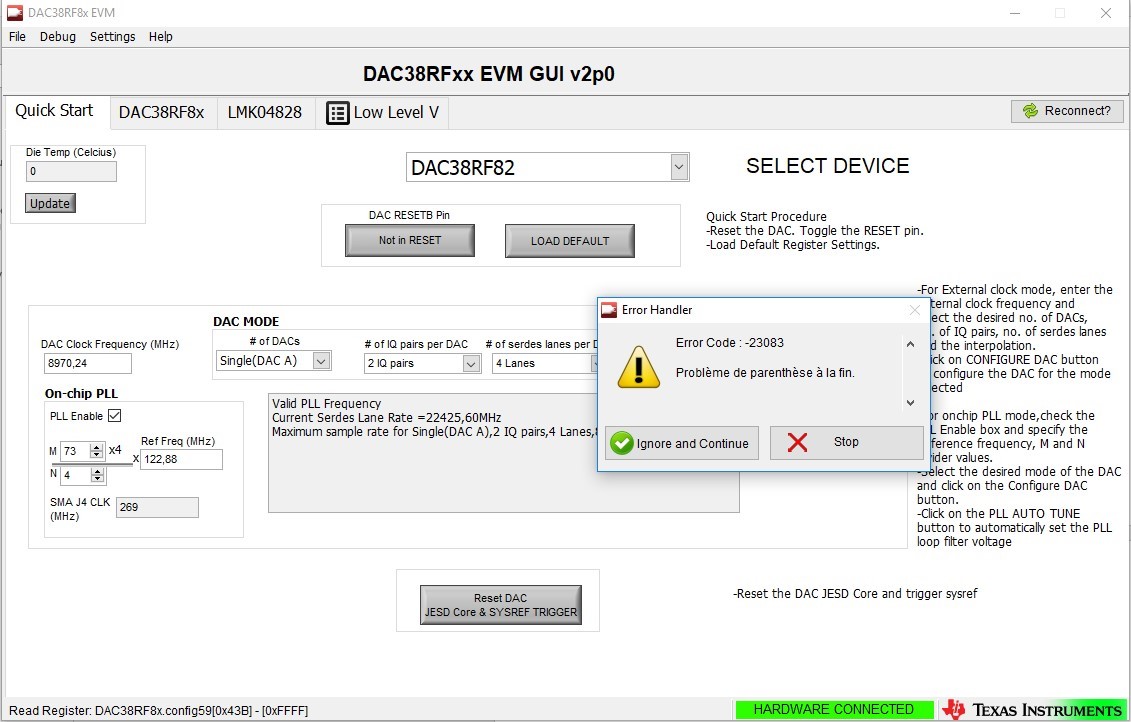This screenshot has width=1131, height=722.
Task: Click the DAC38RFxx EVM GUI v2p0 title
Action: coord(489,74)
